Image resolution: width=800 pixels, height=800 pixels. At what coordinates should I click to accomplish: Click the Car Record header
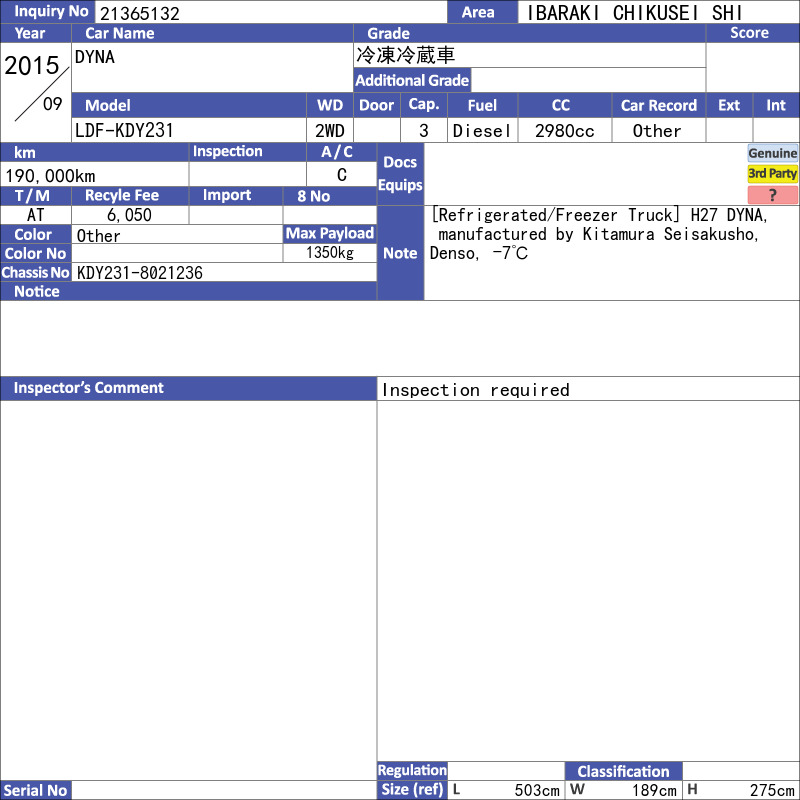(659, 105)
